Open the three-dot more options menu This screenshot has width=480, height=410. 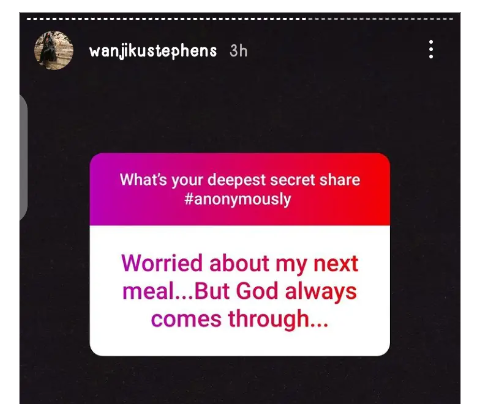[431, 49]
